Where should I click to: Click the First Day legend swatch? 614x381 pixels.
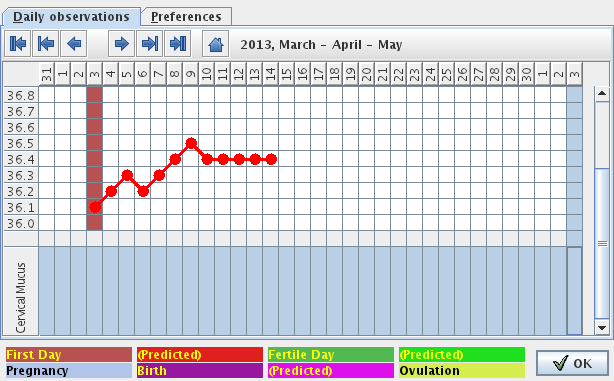tap(69, 354)
